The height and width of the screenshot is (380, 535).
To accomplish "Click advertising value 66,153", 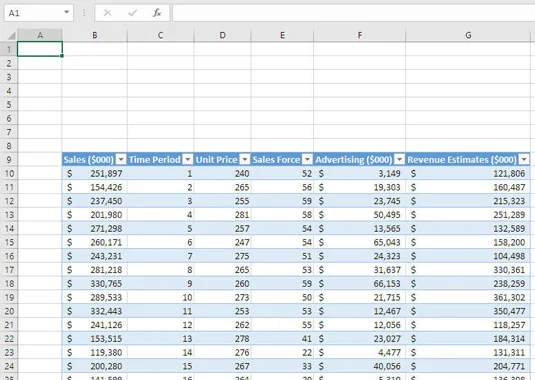I will [x=387, y=283].
